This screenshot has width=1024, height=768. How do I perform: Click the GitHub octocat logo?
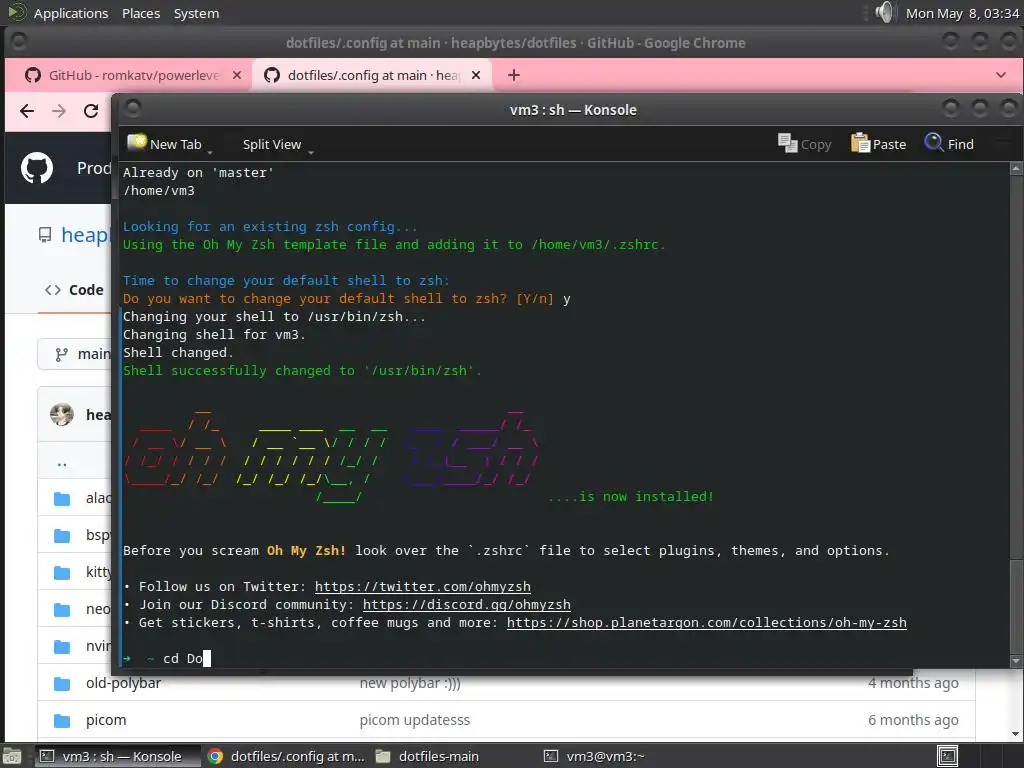click(x=37, y=168)
